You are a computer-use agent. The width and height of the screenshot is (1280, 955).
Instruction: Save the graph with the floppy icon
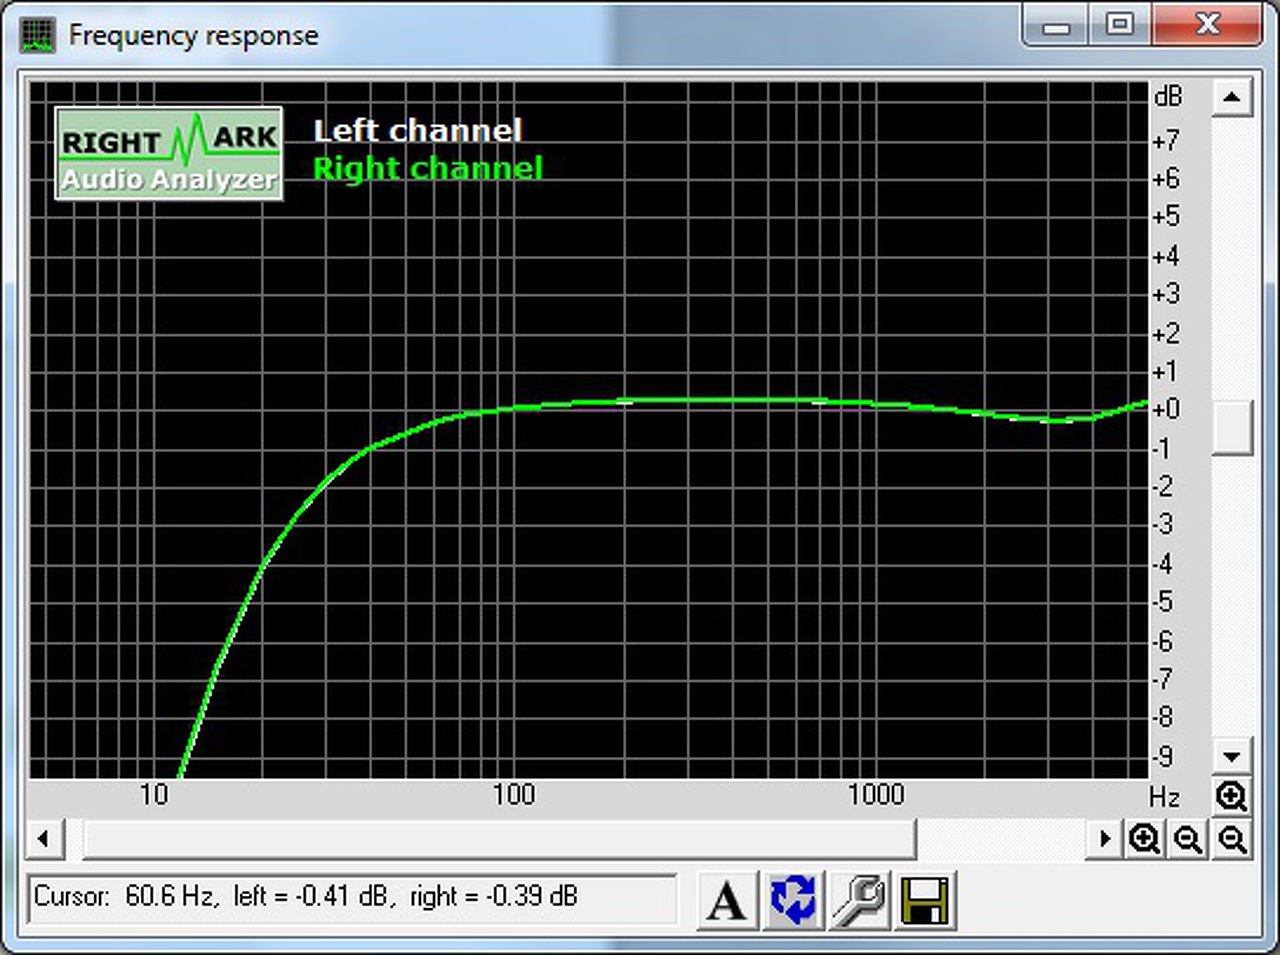coord(925,900)
